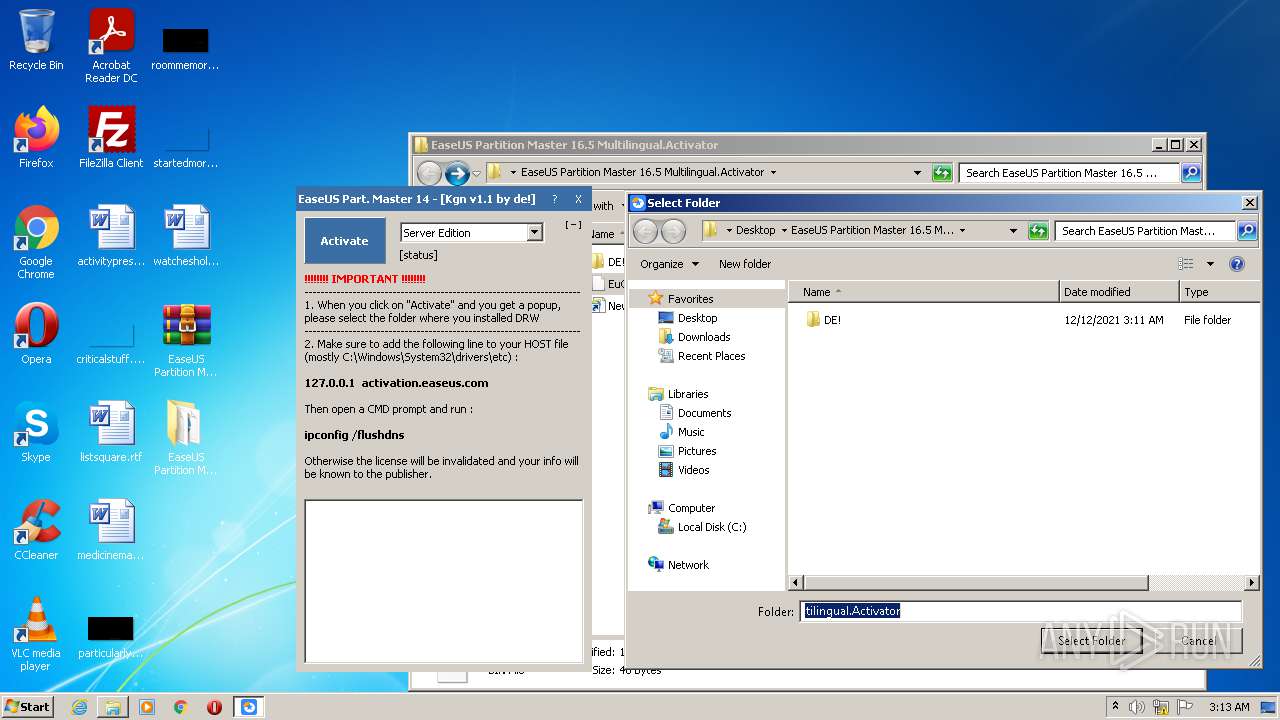Screen dimensions: 1280x720
Task: Click the Select Folder button
Action: 1092,641
